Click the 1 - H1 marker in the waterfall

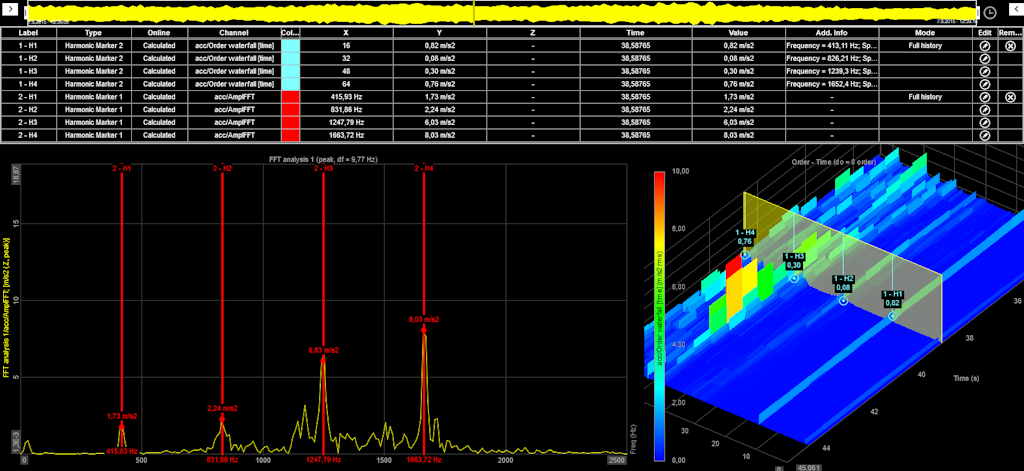(892, 316)
